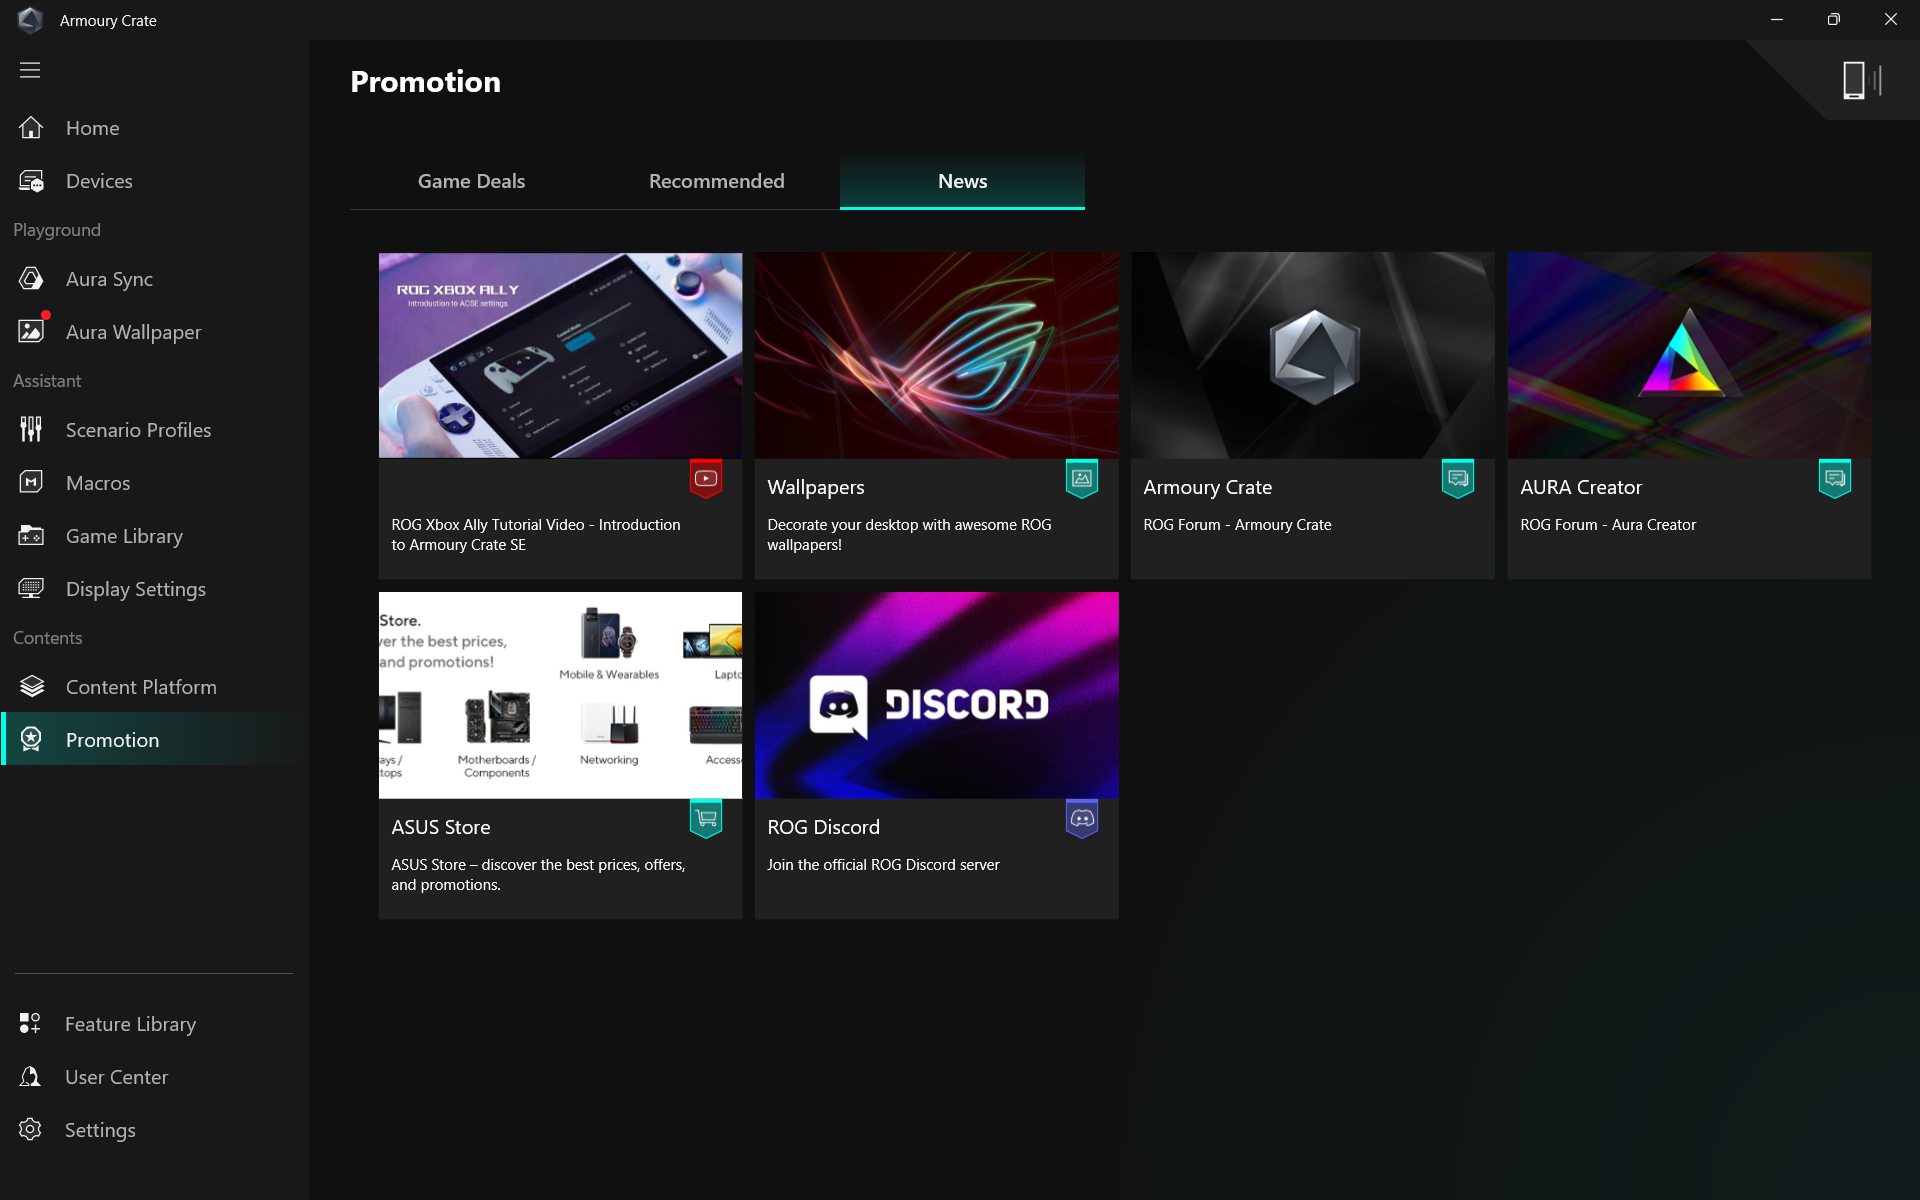Open the Discord banner image

pos(937,695)
